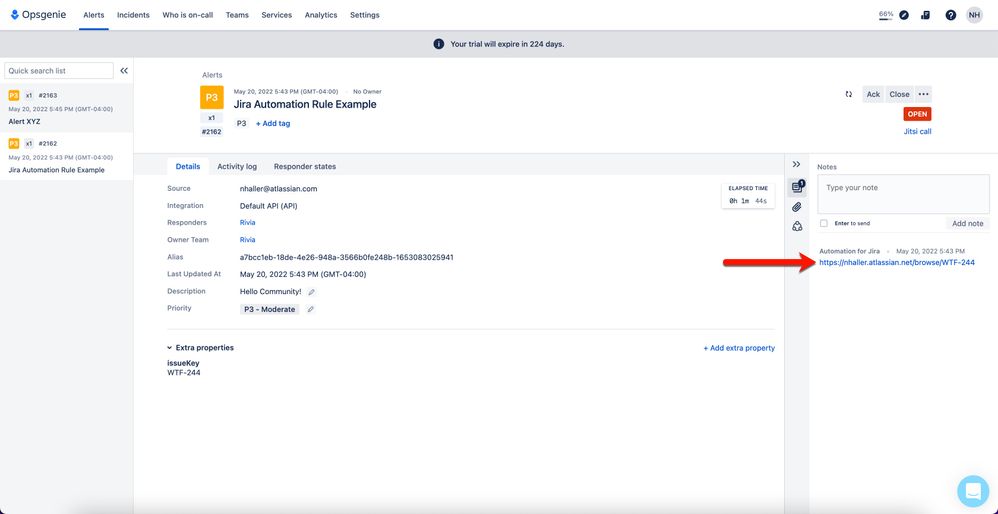Screen dimensions: 998x514
Task: Open the Settings menu
Action: pos(365,15)
